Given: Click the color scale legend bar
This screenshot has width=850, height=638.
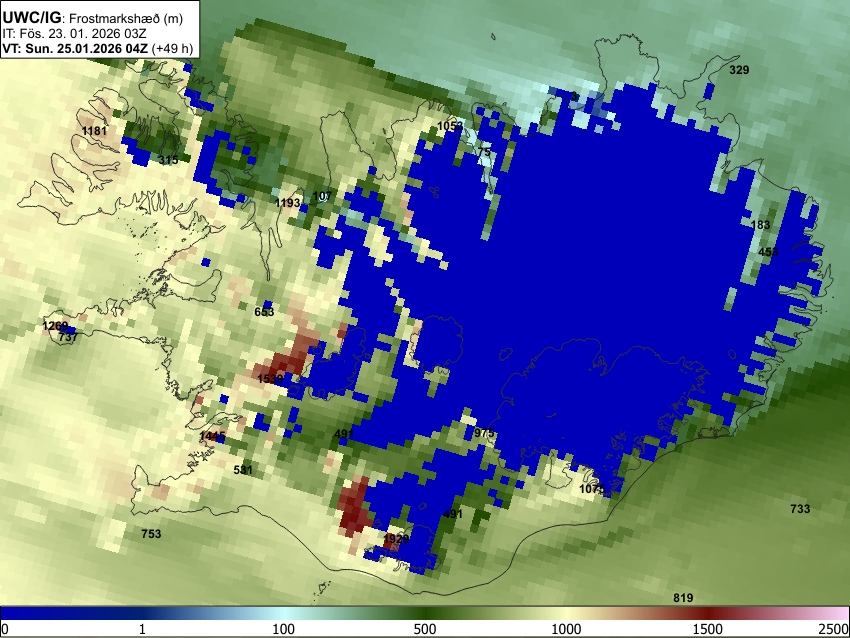Looking at the screenshot, I should point(425,614).
